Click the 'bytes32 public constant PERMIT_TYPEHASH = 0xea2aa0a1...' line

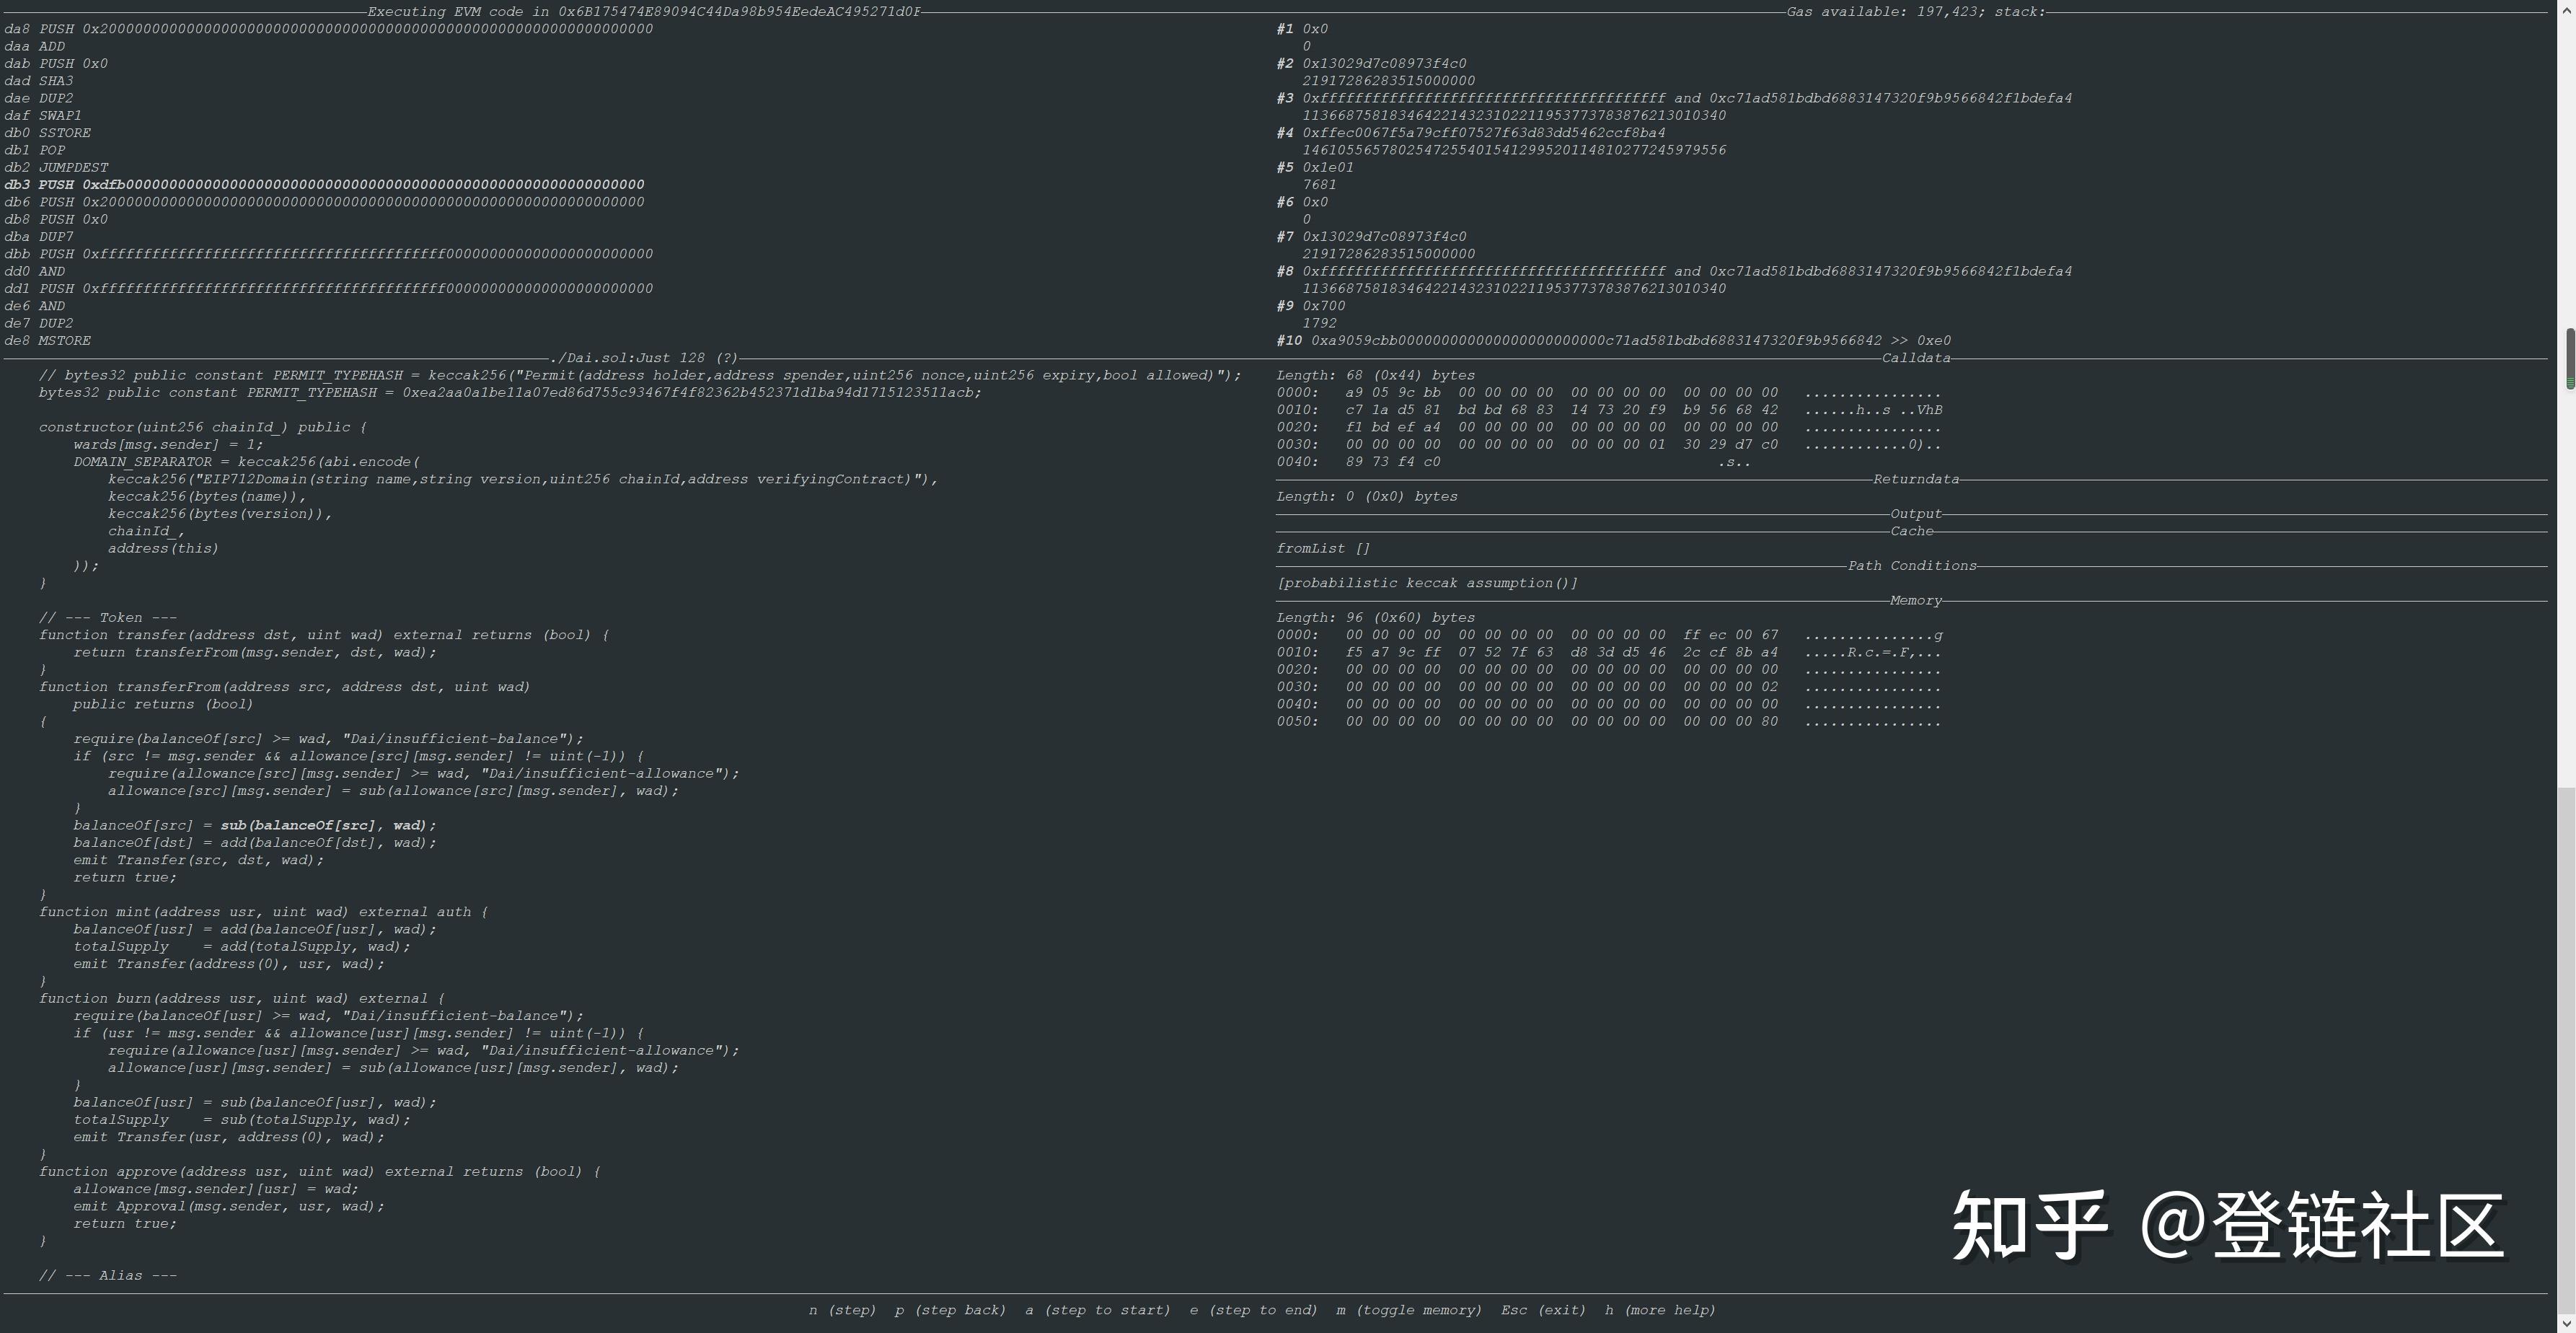(x=511, y=393)
